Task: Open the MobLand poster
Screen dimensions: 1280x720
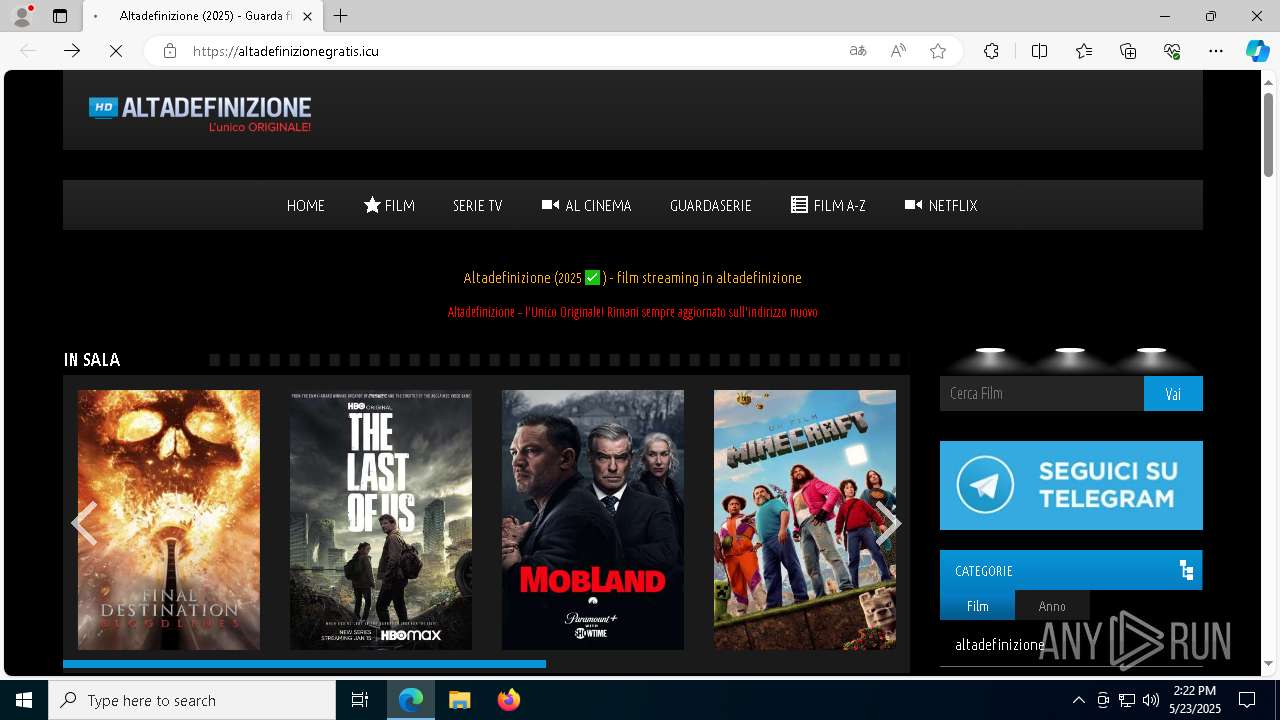Action: [x=593, y=520]
